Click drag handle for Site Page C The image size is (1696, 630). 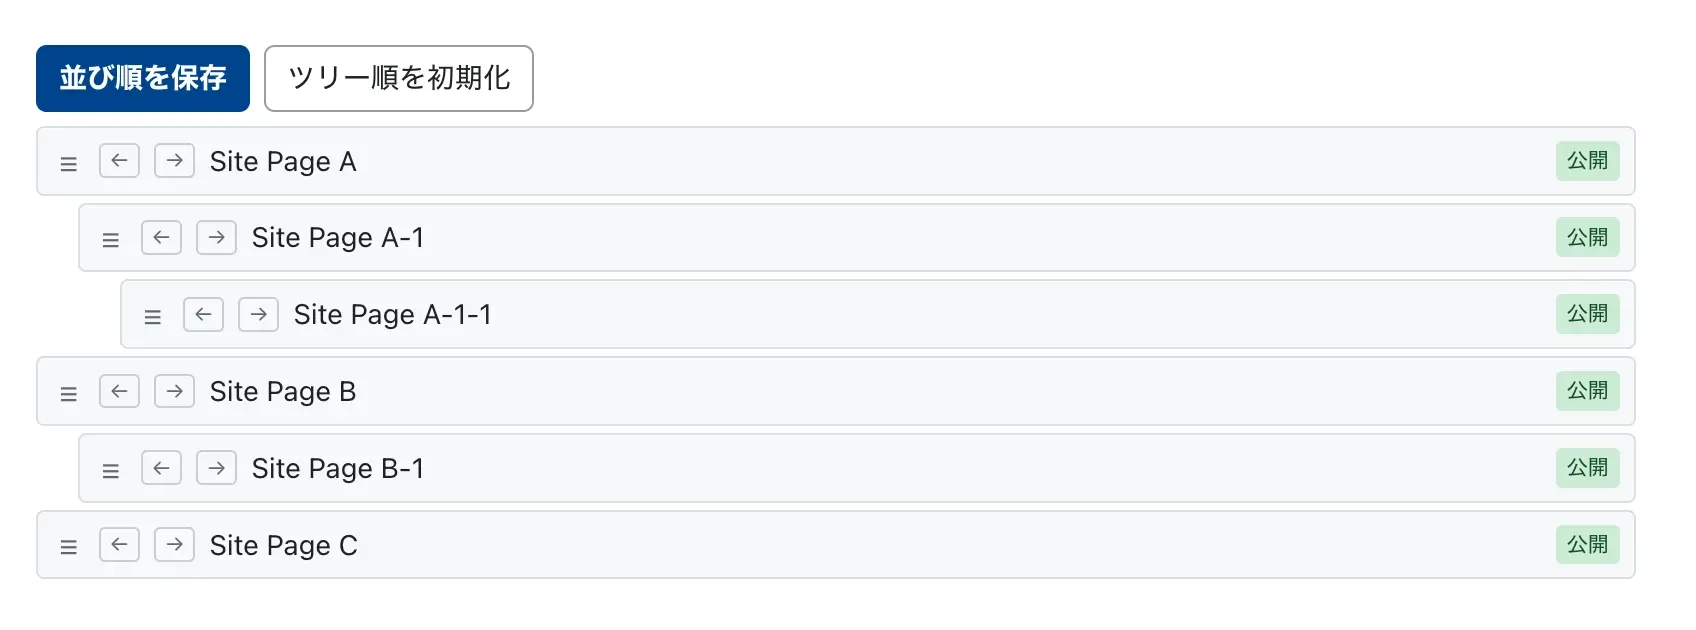pyautogui.click(x=69, y=547)
